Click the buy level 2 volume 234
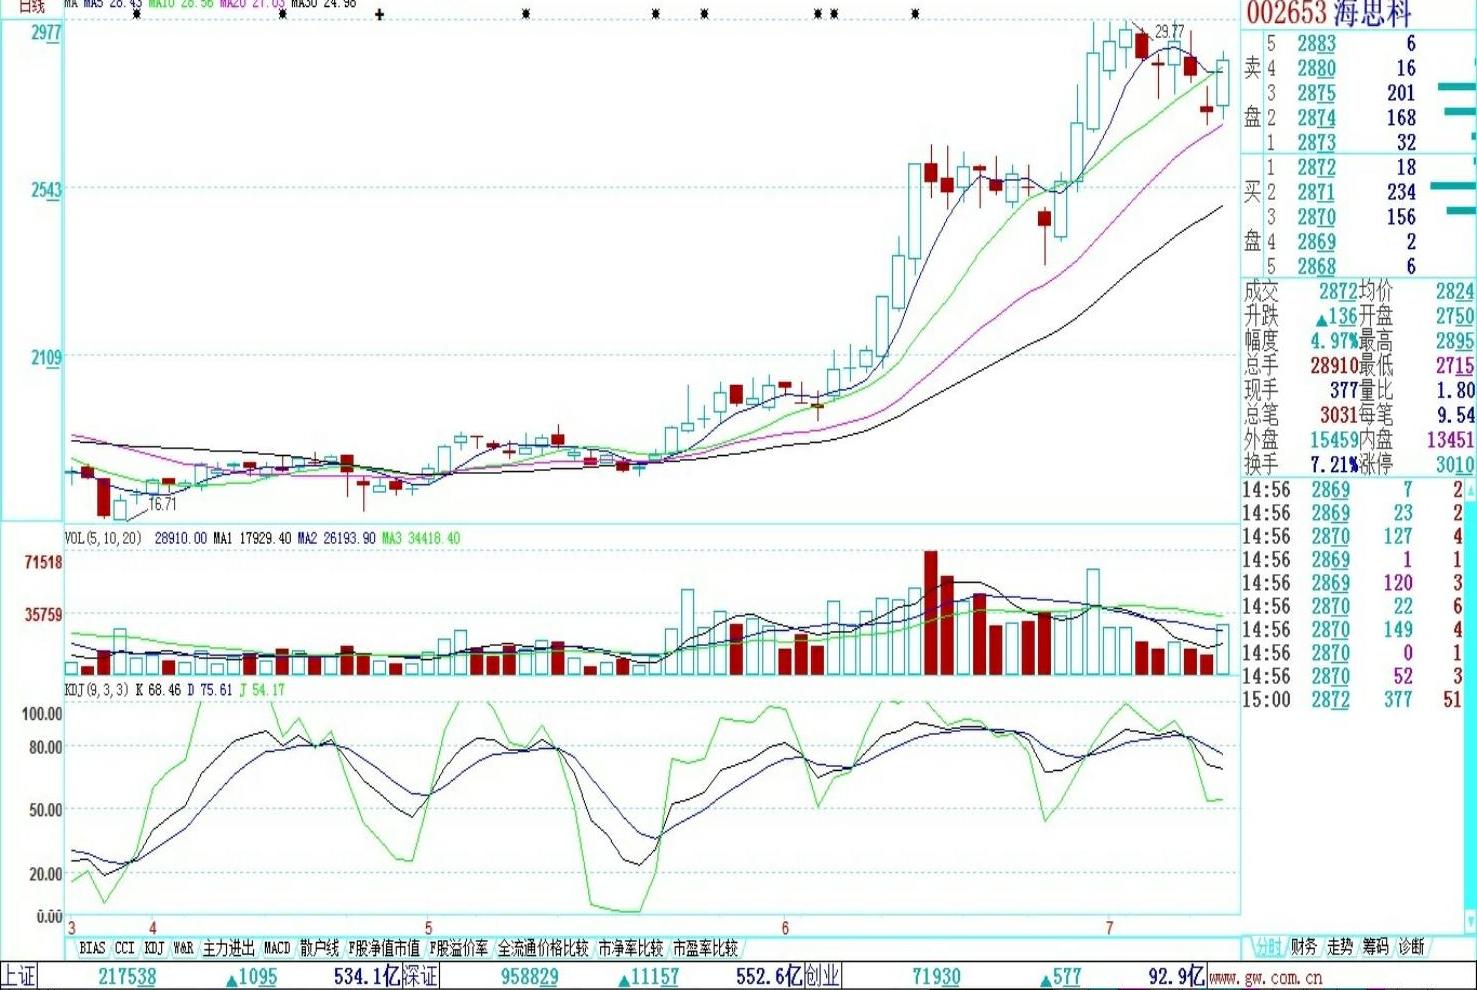This screenshot has height=990, width=1477. 1401,192
